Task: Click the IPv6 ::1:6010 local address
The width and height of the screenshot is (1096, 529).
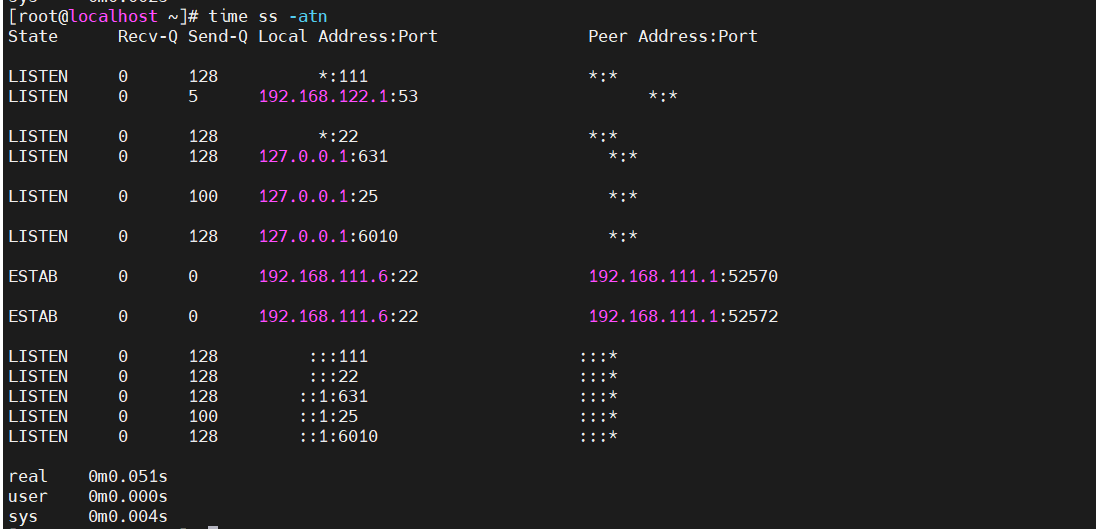Action: (338, 436)
